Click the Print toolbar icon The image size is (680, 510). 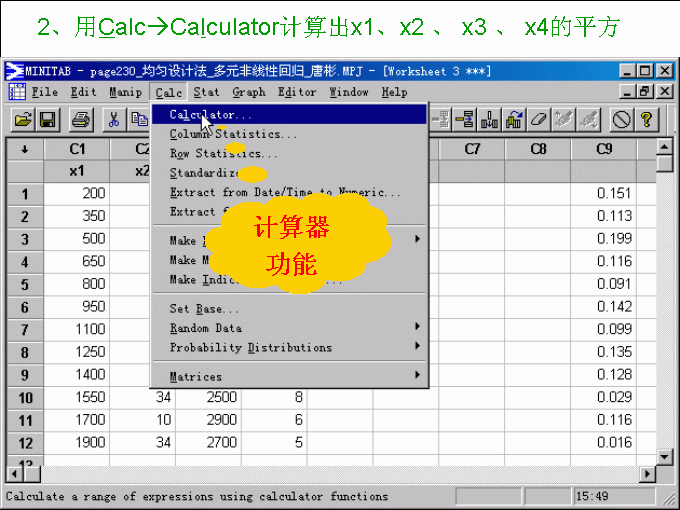pyautogui.click(x=81, y=120)
